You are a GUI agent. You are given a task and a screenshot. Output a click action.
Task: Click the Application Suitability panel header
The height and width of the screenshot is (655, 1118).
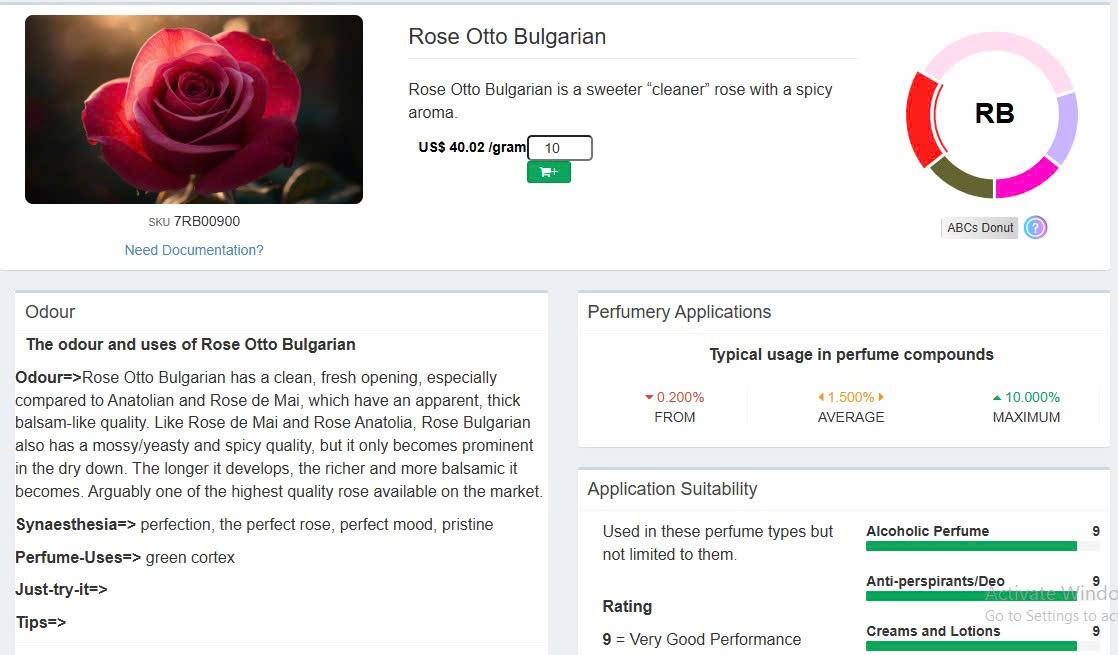(x=672, y=489)
